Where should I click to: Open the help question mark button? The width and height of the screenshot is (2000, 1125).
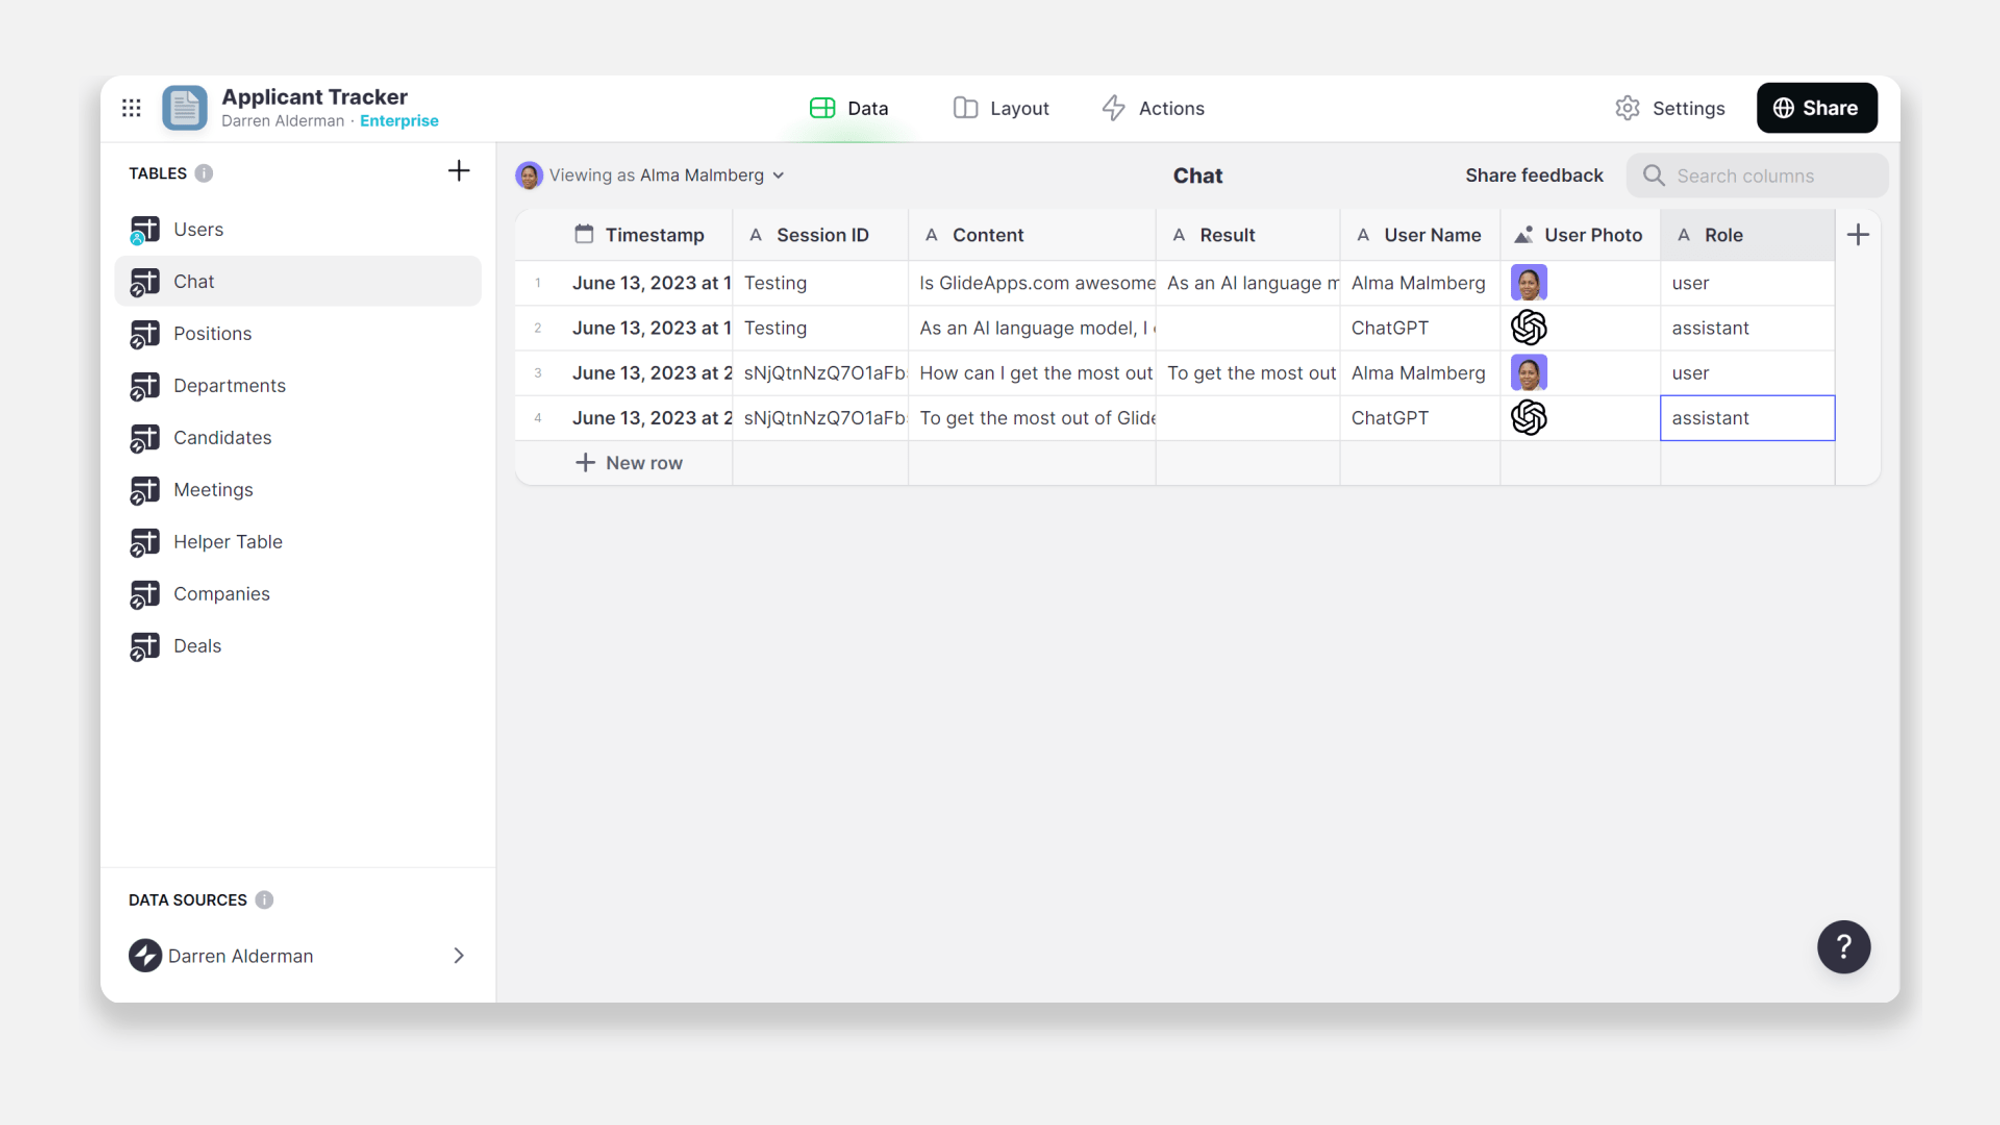point(1843,946)
